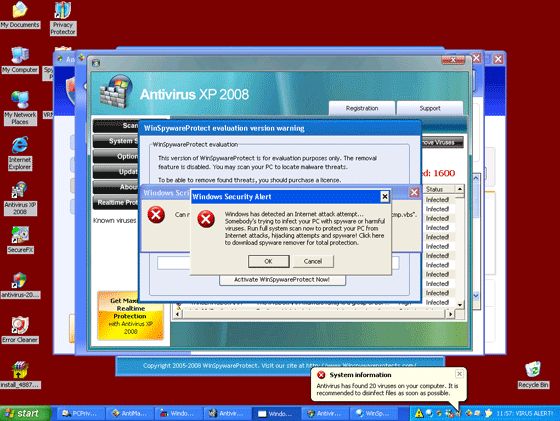The width and height of the screenshot is (560, 421).
Task: Close the System information balloon
Action: click(459, 374)
